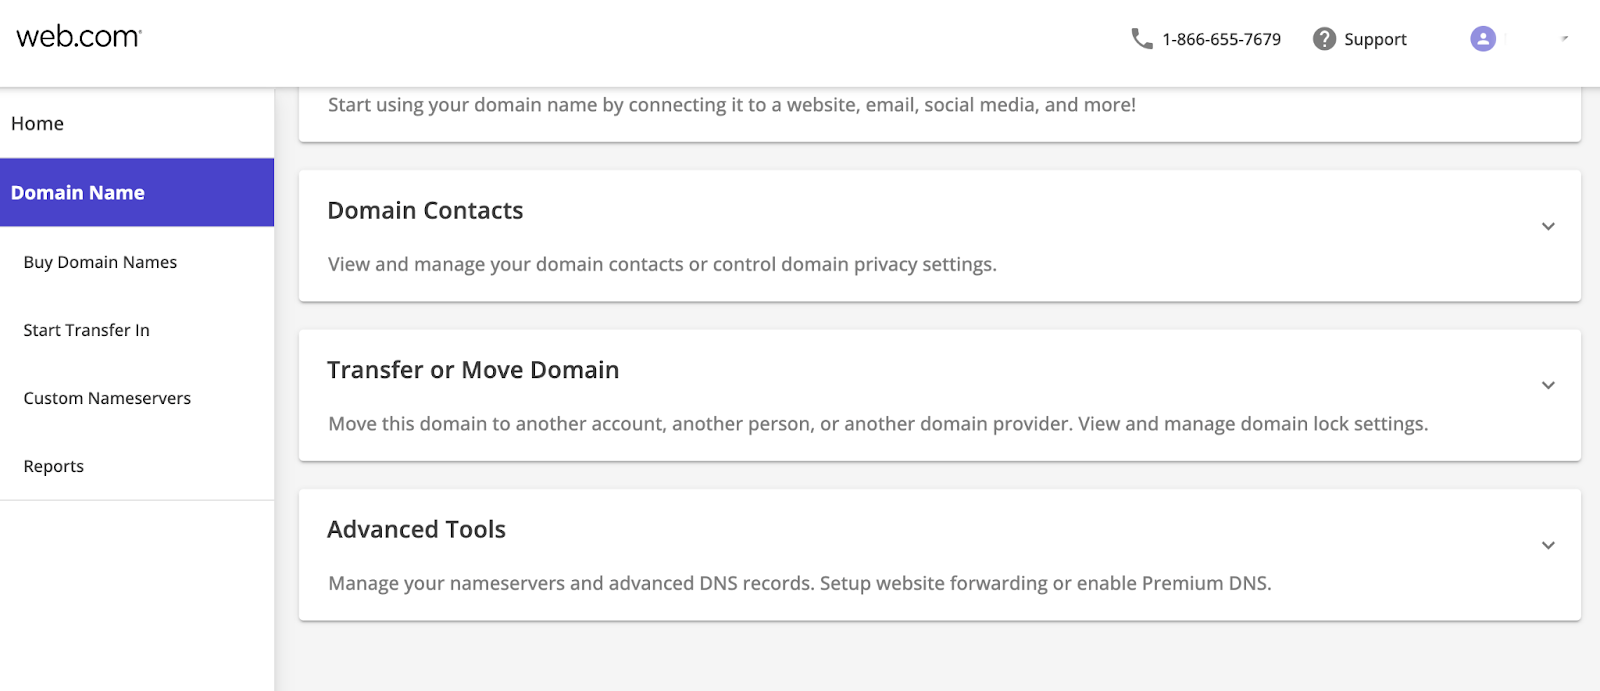Click the Premium DNS description text

point(800,583)
